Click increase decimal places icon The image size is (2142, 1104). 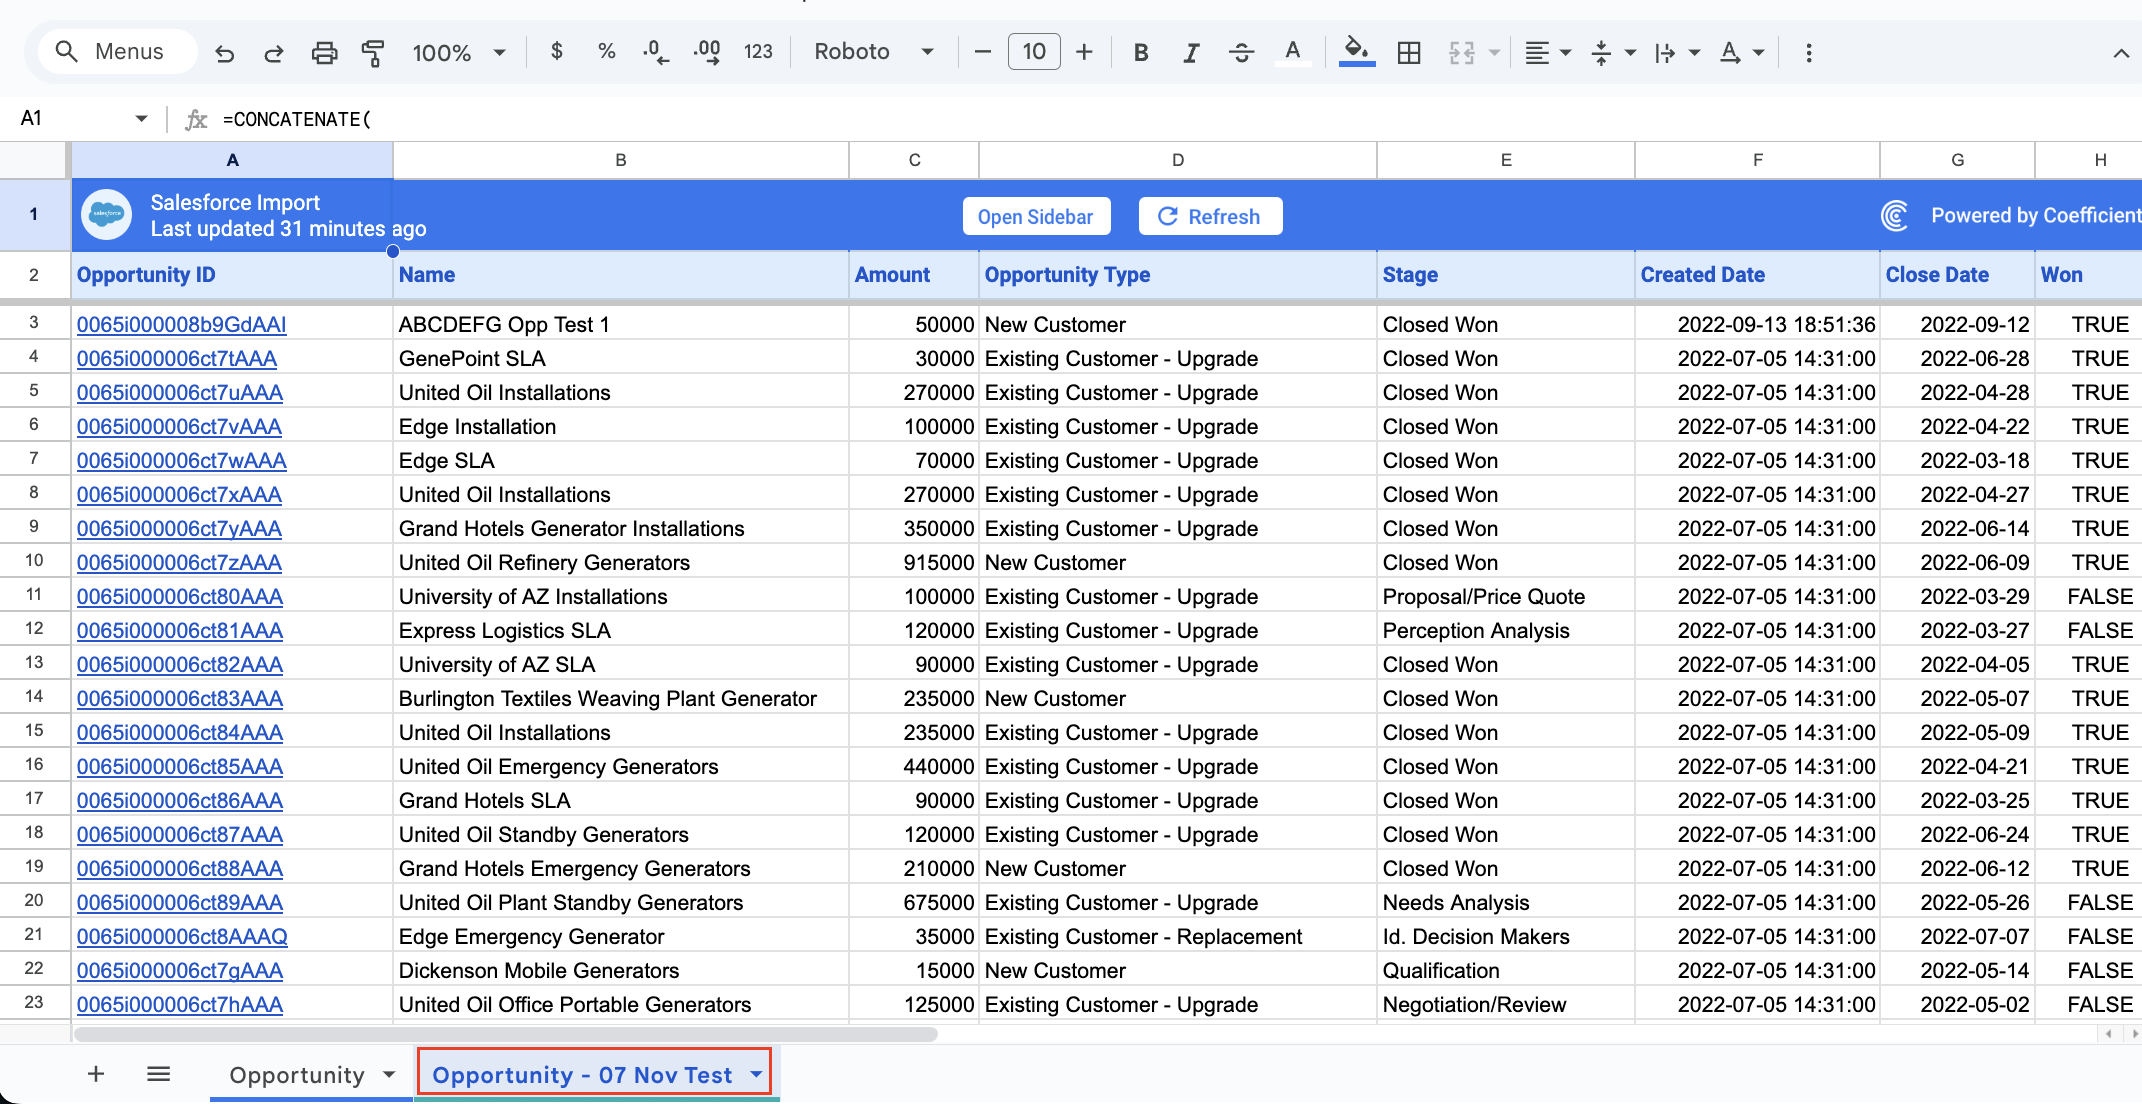(707, 52)
